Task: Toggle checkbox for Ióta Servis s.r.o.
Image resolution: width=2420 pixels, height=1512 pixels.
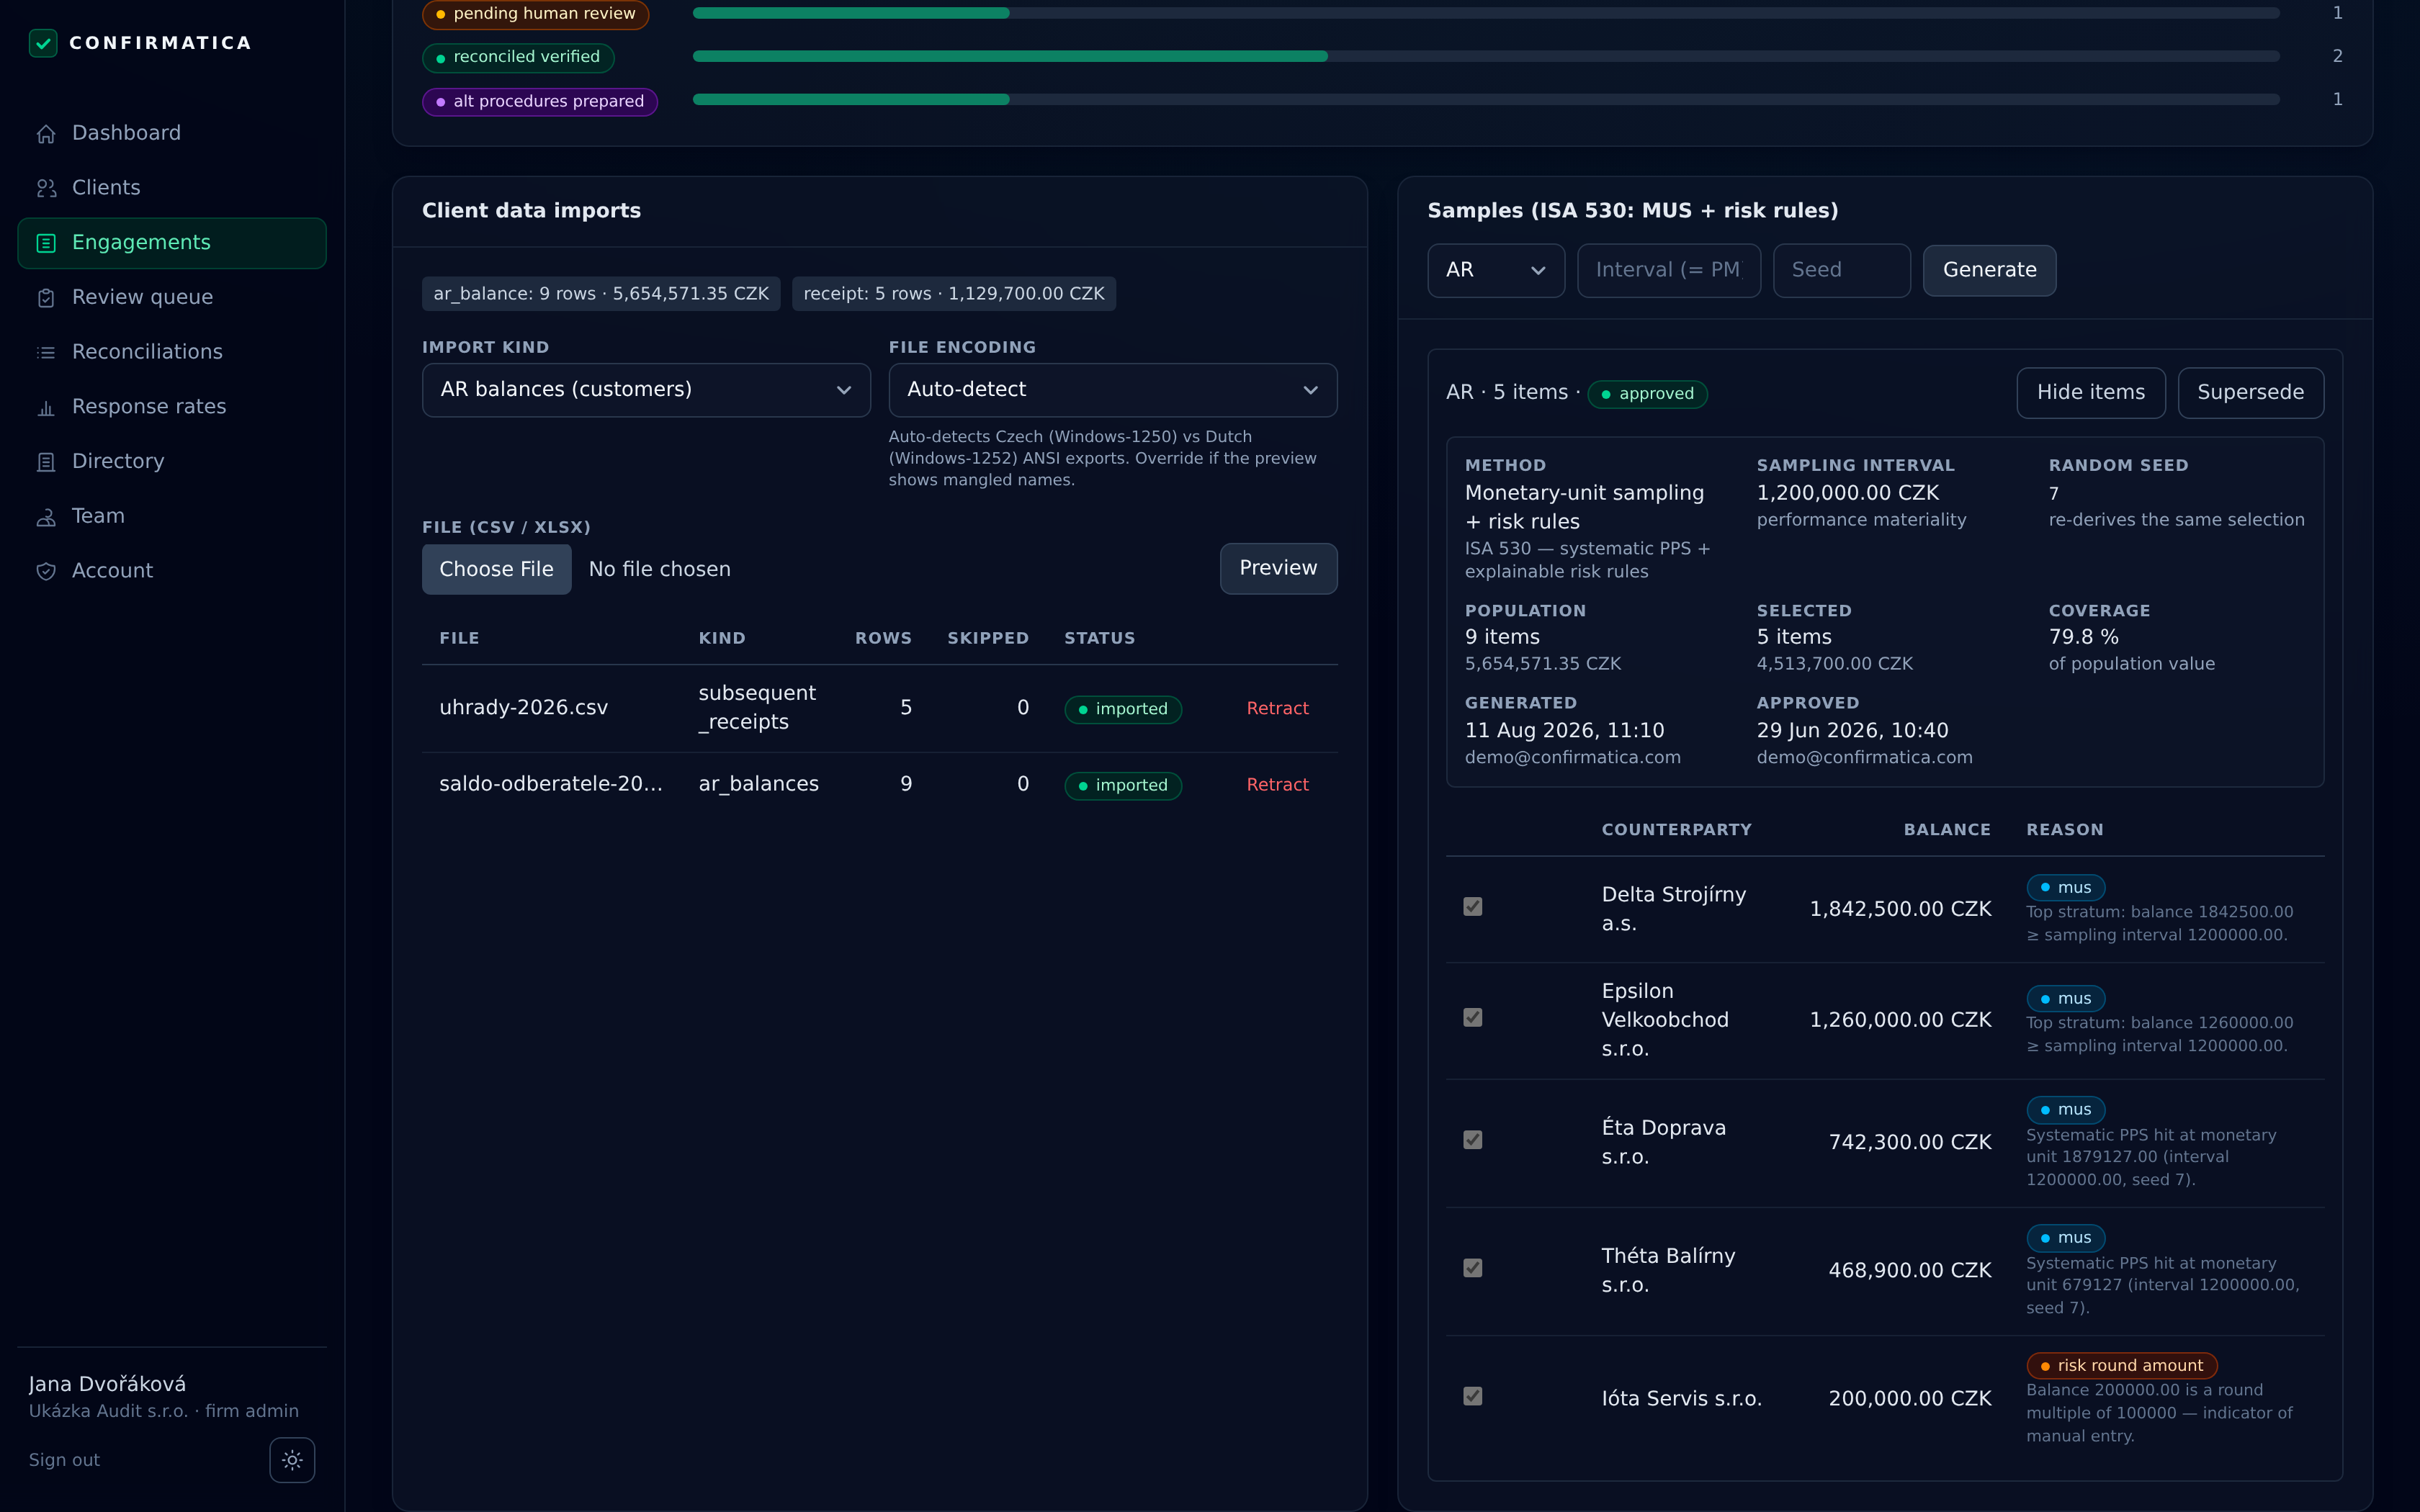Action: click(x=1473, y=1396)
